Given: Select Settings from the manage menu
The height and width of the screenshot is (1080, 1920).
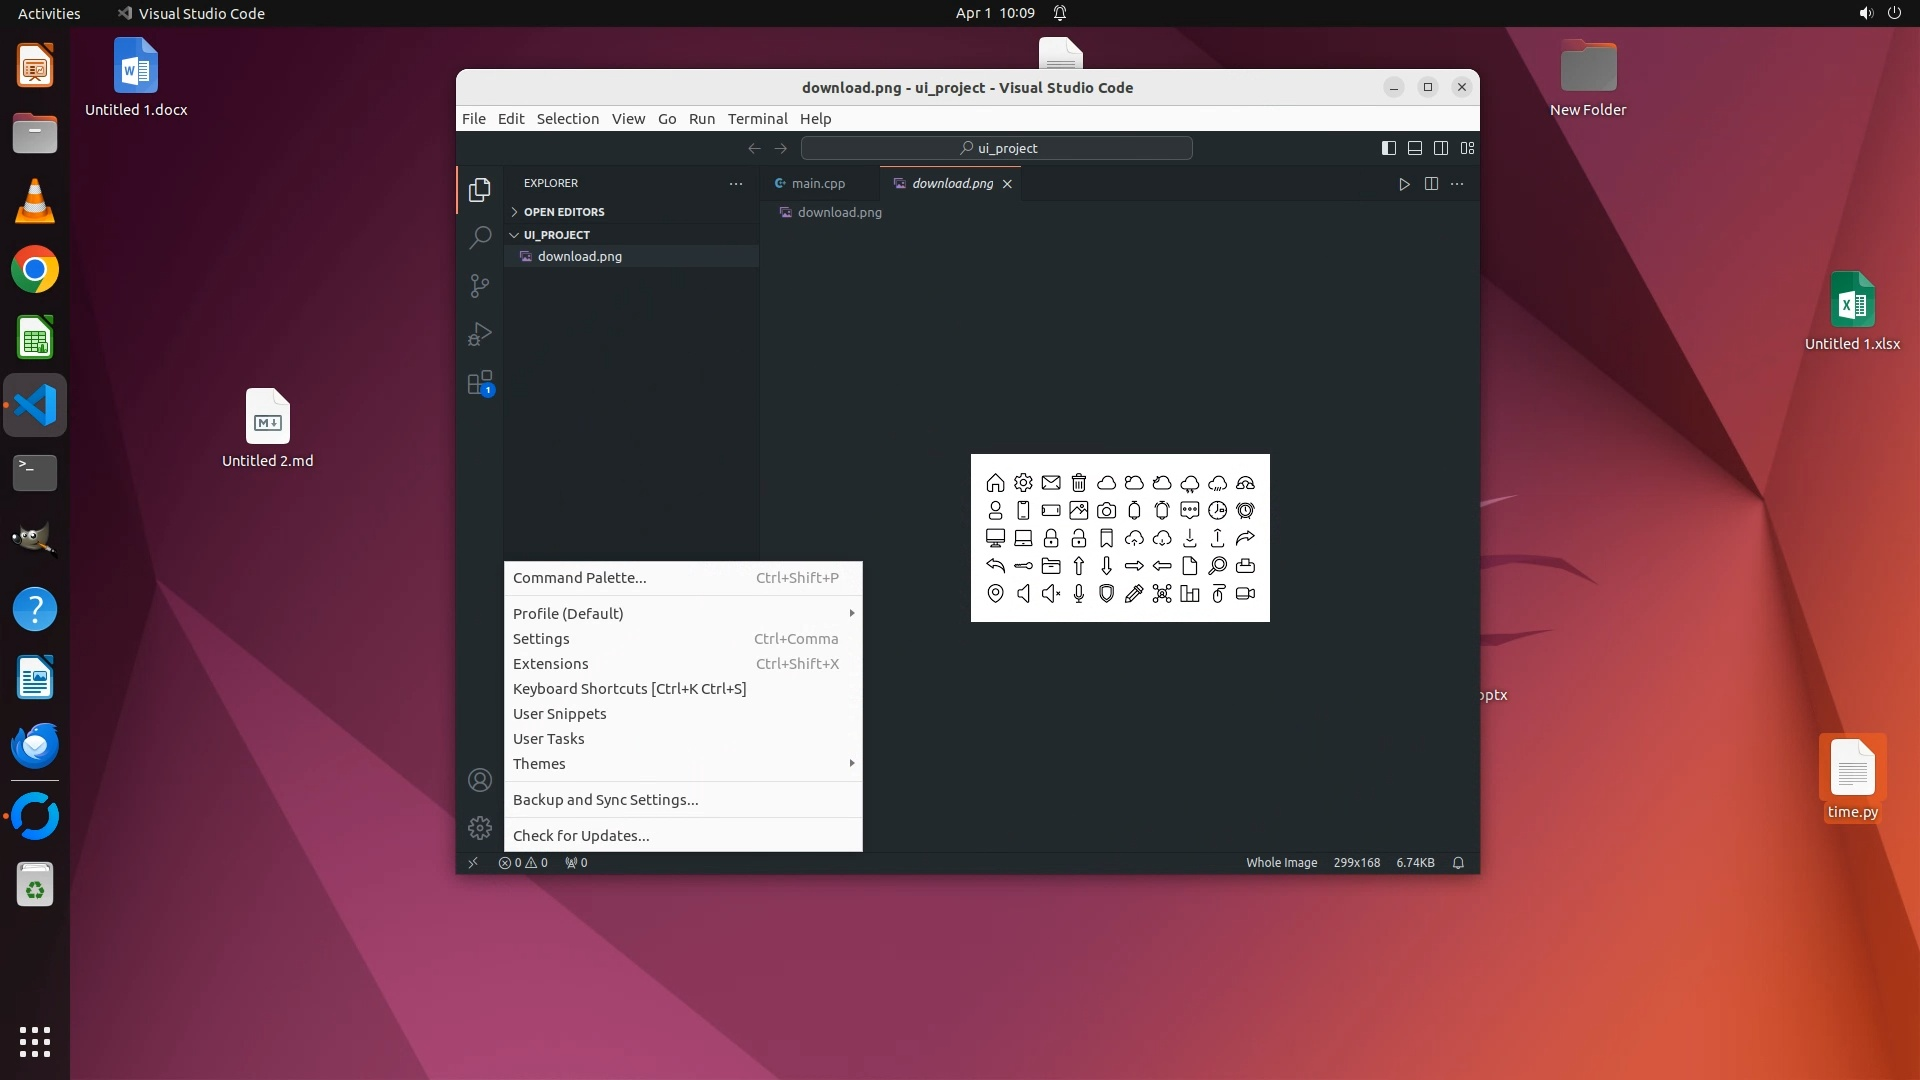Looking at the screenshot, I should coord(541,639).
